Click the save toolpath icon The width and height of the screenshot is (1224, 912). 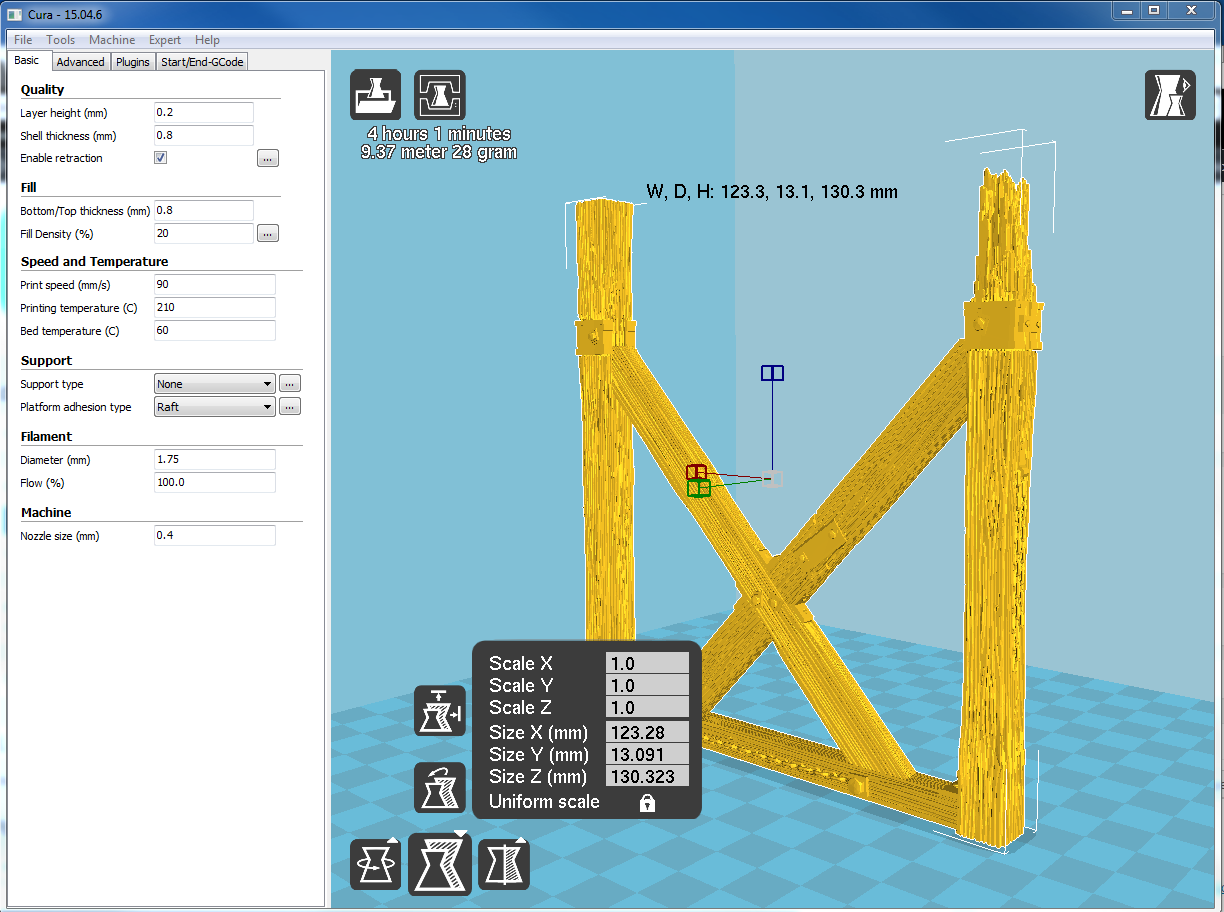pyautogui.click(x=440, y=95)
